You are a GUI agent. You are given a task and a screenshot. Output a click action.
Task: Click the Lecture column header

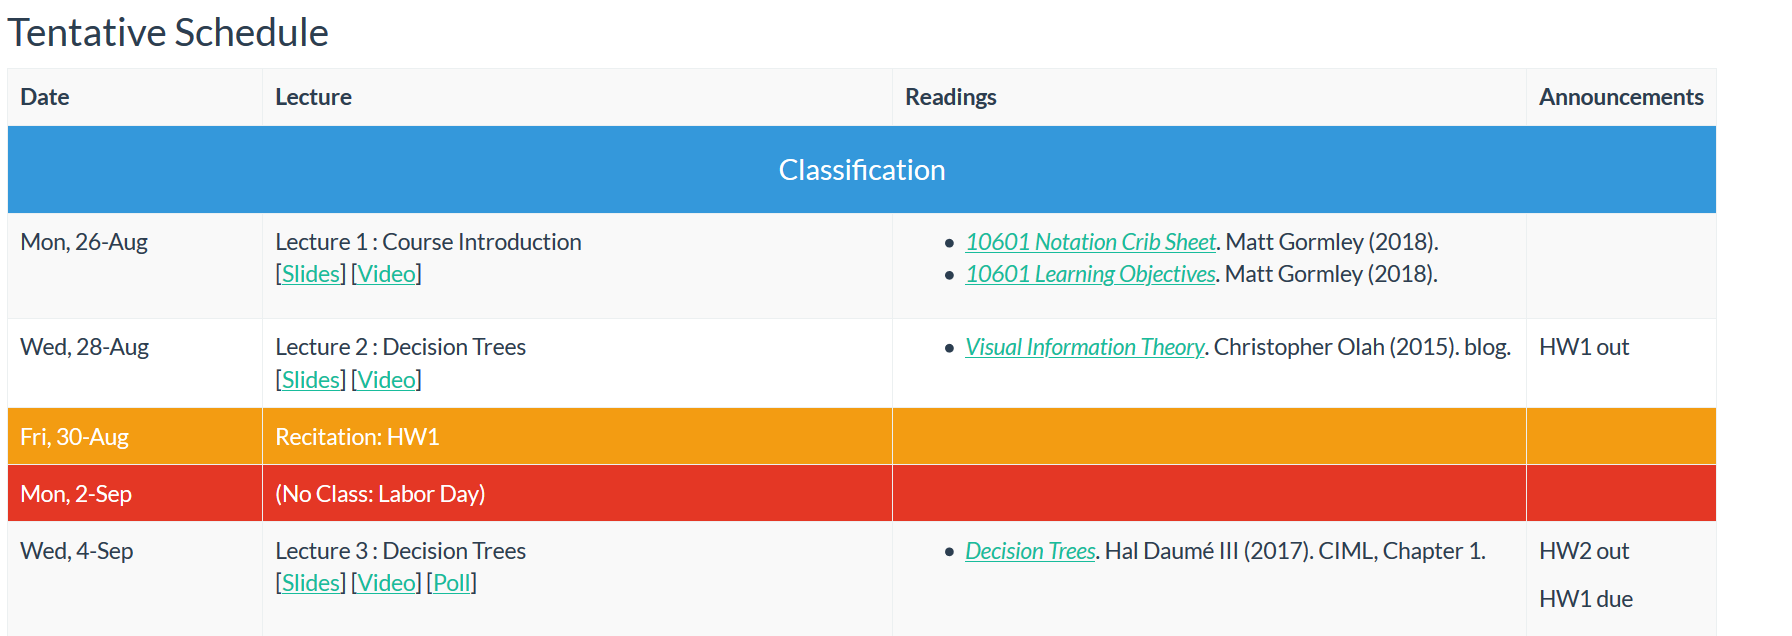[313, 97]
